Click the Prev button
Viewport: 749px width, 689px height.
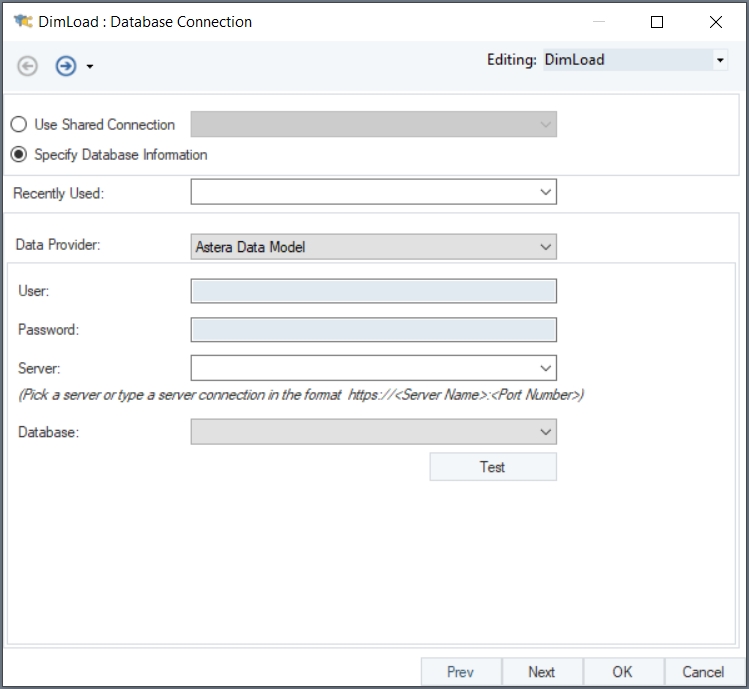point(460,672)
